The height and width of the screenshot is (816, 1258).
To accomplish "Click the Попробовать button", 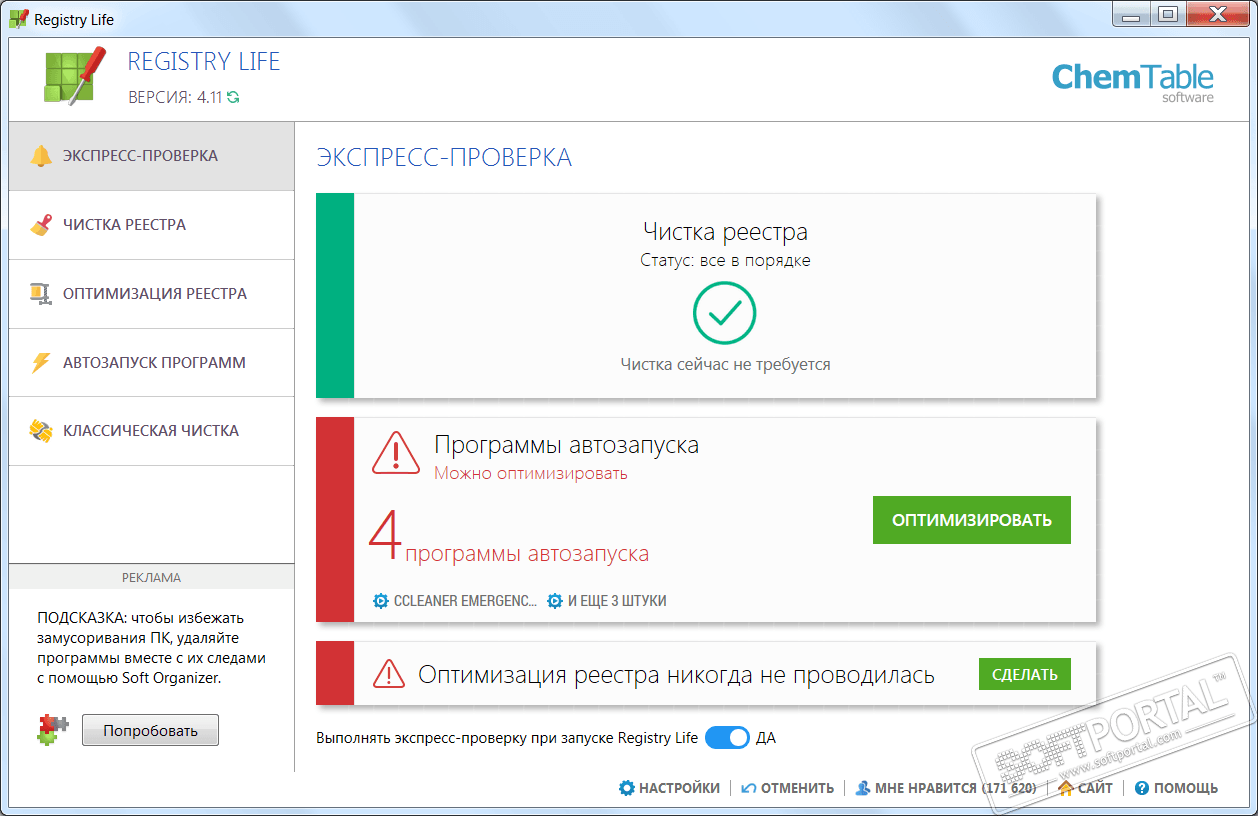I will (150, 730).
